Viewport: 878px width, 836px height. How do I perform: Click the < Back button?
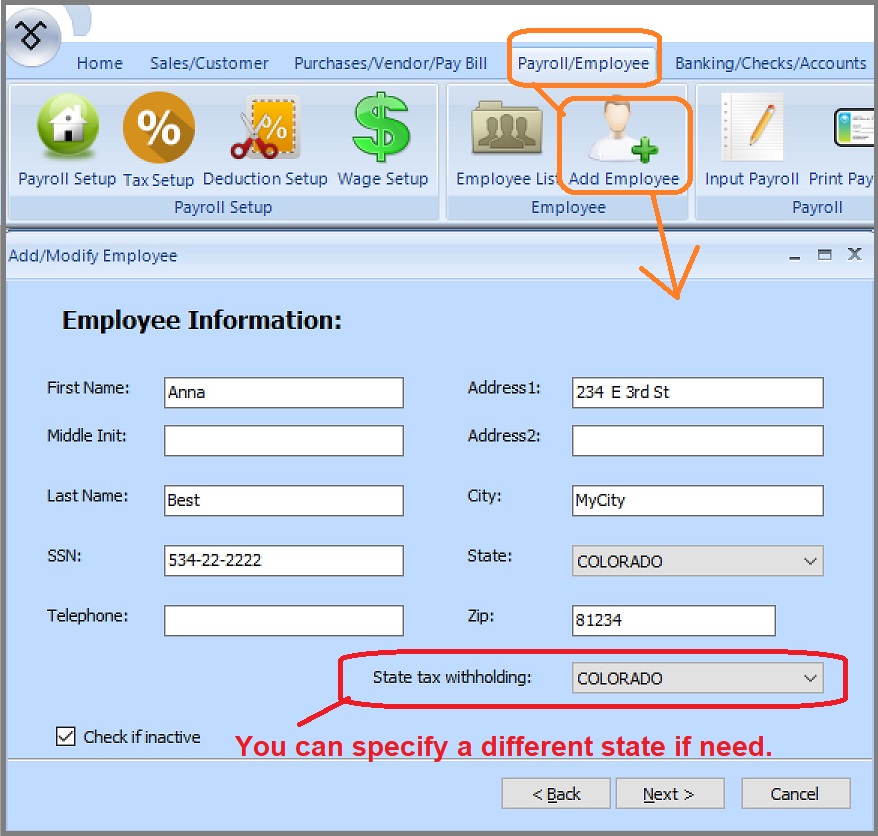tap(555, 794)
